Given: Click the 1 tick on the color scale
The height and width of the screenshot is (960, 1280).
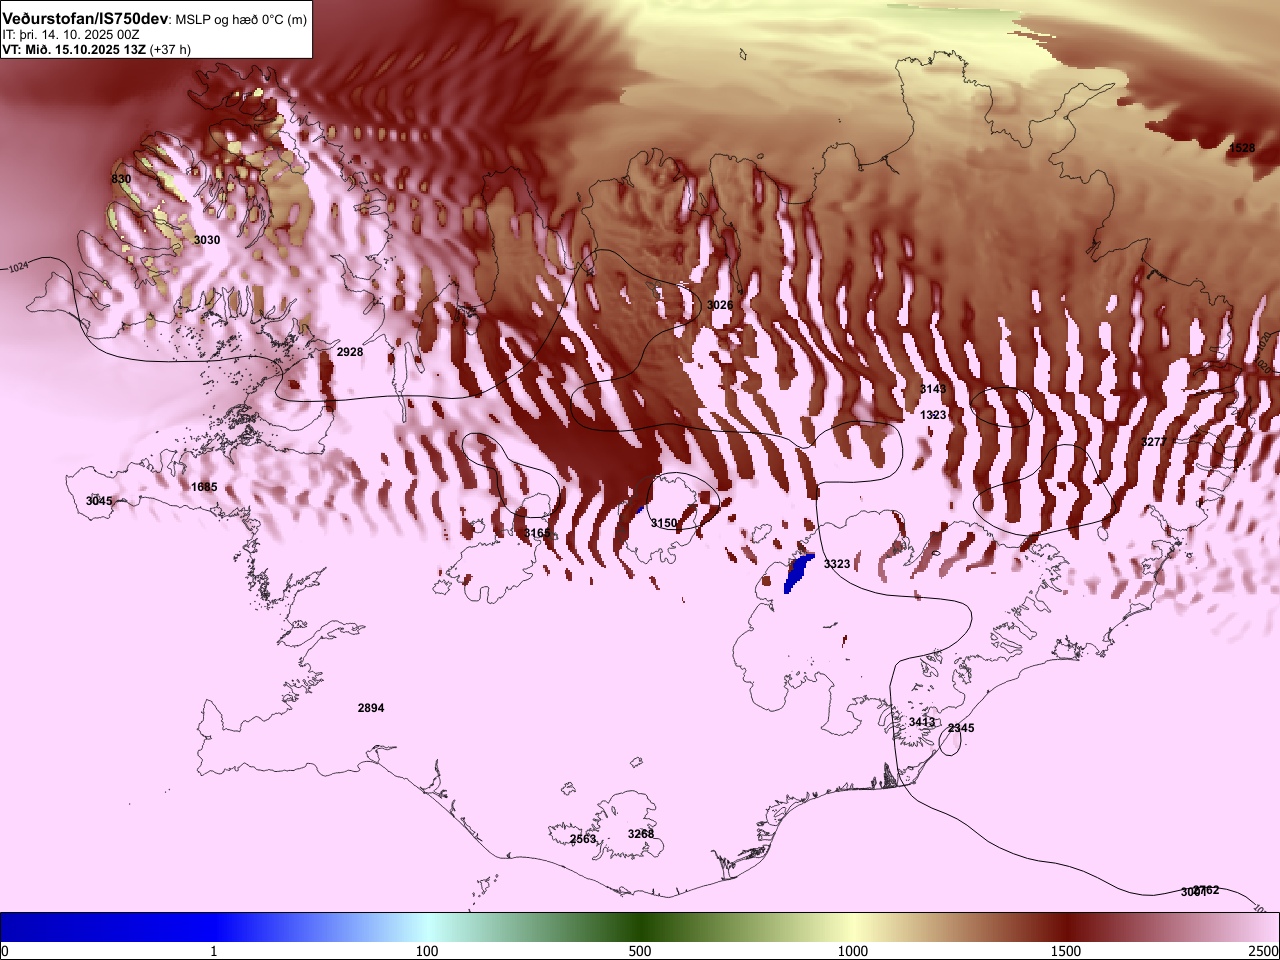Looking at the screenshot, I should pyautogui.click(x=213, y=951).
